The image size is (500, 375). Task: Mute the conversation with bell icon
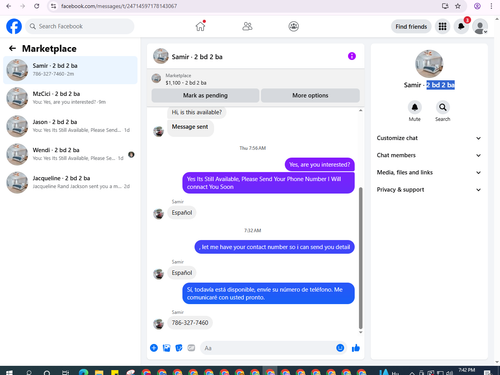(x=415, y=107)
